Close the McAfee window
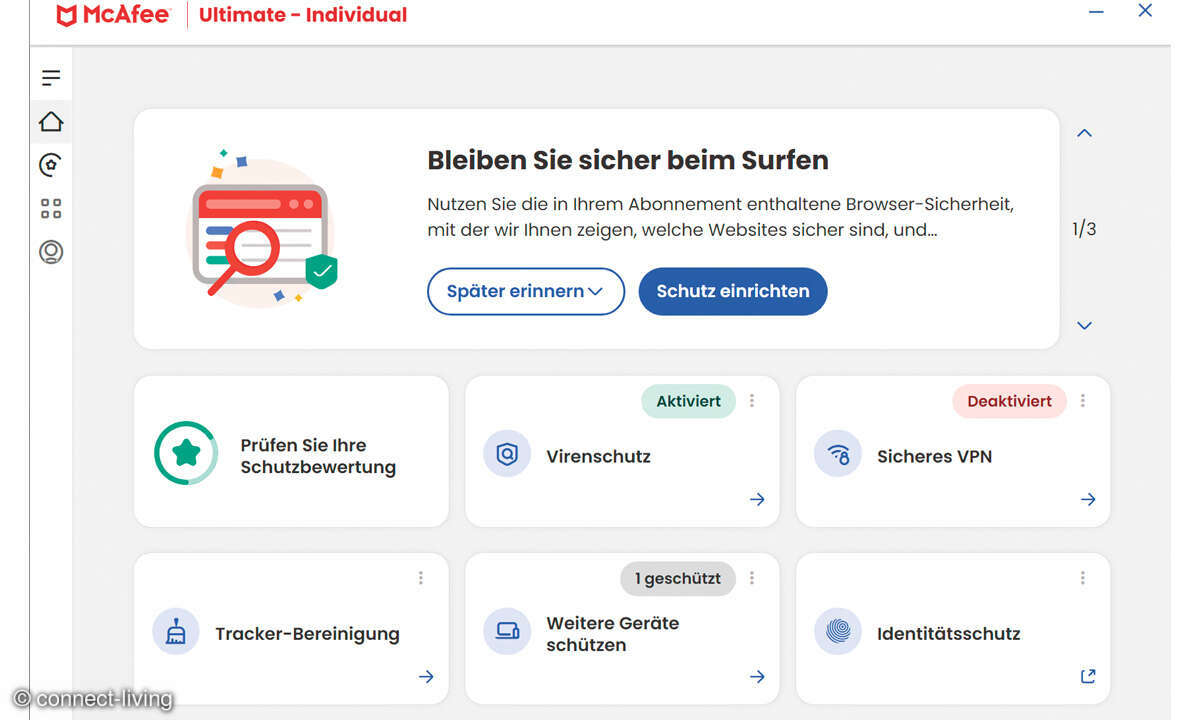The height and width of the screenshot is (720, 1200). pos(1146,11)
